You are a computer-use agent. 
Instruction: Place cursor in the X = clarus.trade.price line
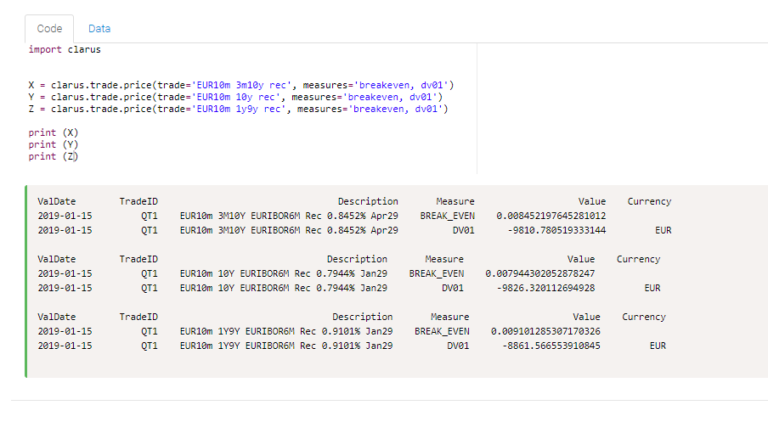pyautogui.click(x=240, y=85)
